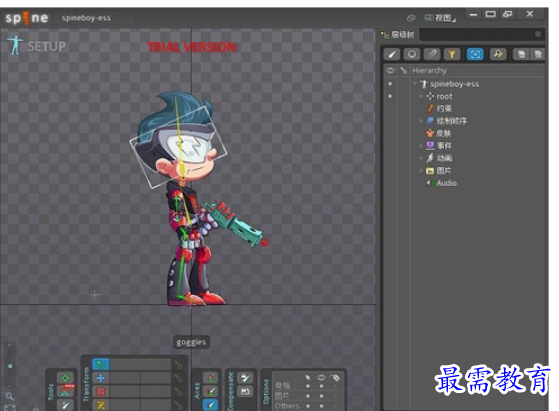559x411 pixels.
Task: Select the 事件 tree item
Action: point(439,145)
